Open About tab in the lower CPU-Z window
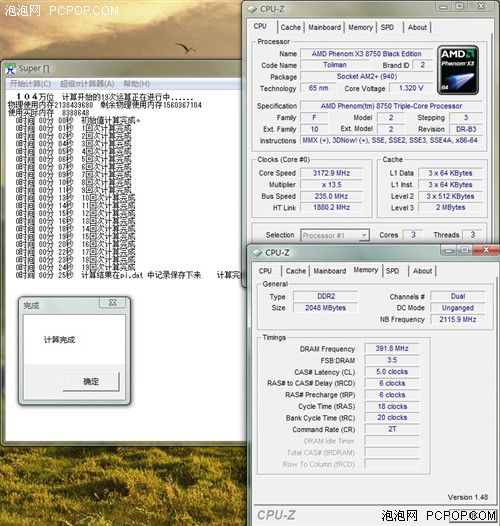 point(422,271)
